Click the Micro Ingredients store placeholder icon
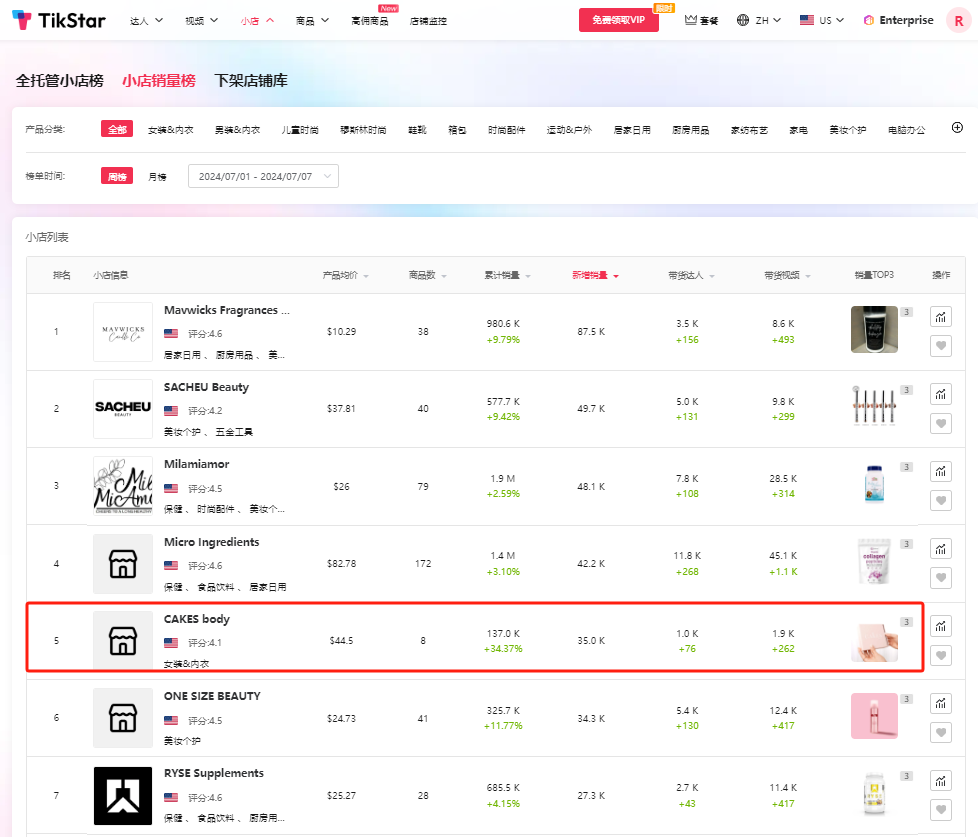Viewport: 978px width, 837px height. [x=123, y=564]
